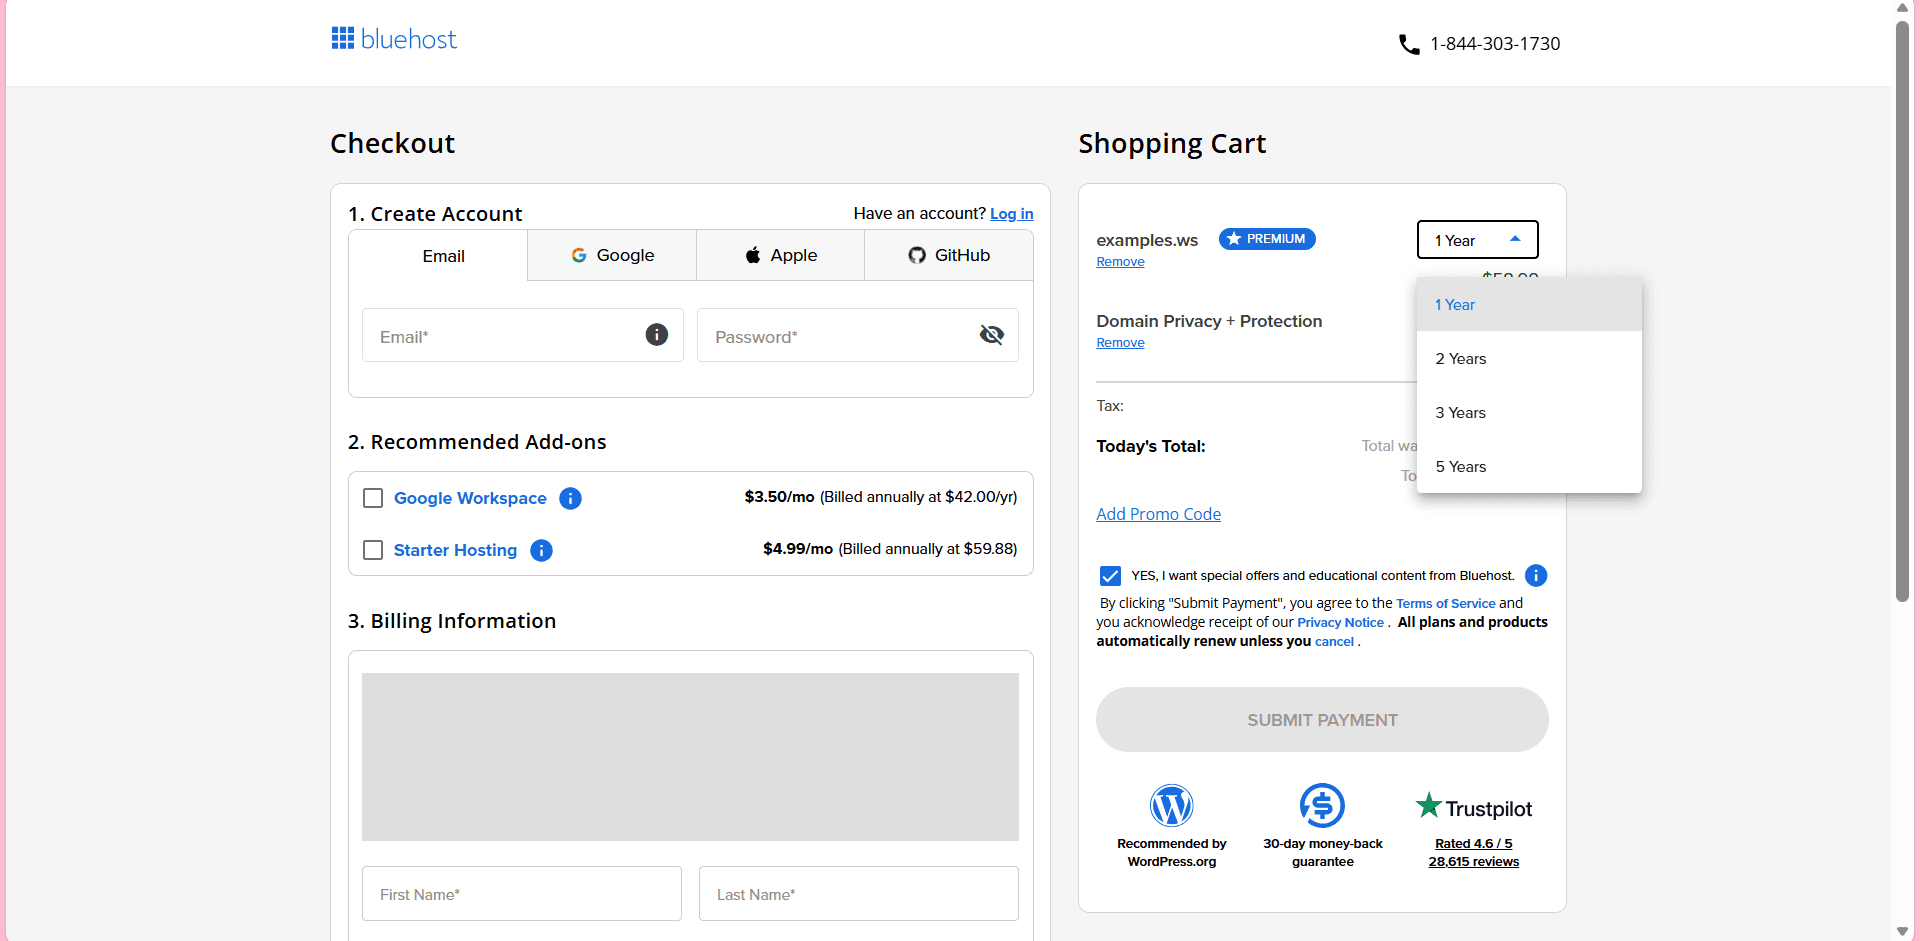Uncheck the special offers consent checkbox
Screen dimensions: 1919x941
point(1110,575)
